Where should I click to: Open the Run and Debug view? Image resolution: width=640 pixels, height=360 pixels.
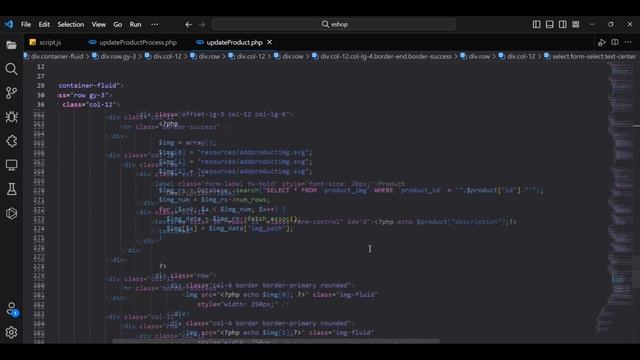tap(11, 117)
